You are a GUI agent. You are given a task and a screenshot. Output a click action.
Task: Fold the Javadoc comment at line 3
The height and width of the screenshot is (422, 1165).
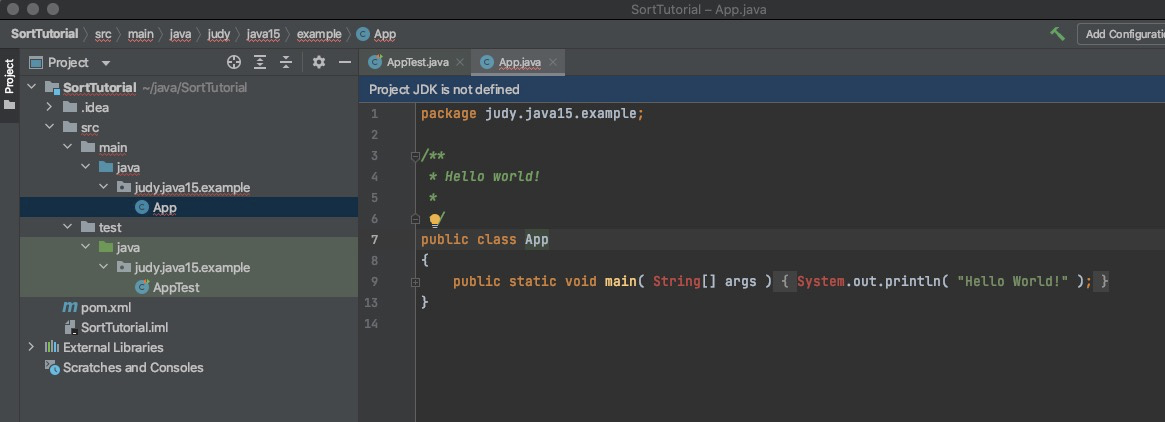415,156
